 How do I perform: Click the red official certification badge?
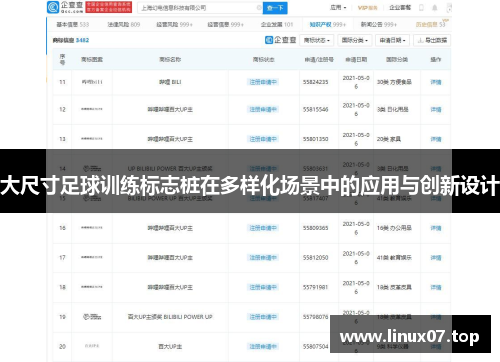pyautogui.click(x=109, y=7)
